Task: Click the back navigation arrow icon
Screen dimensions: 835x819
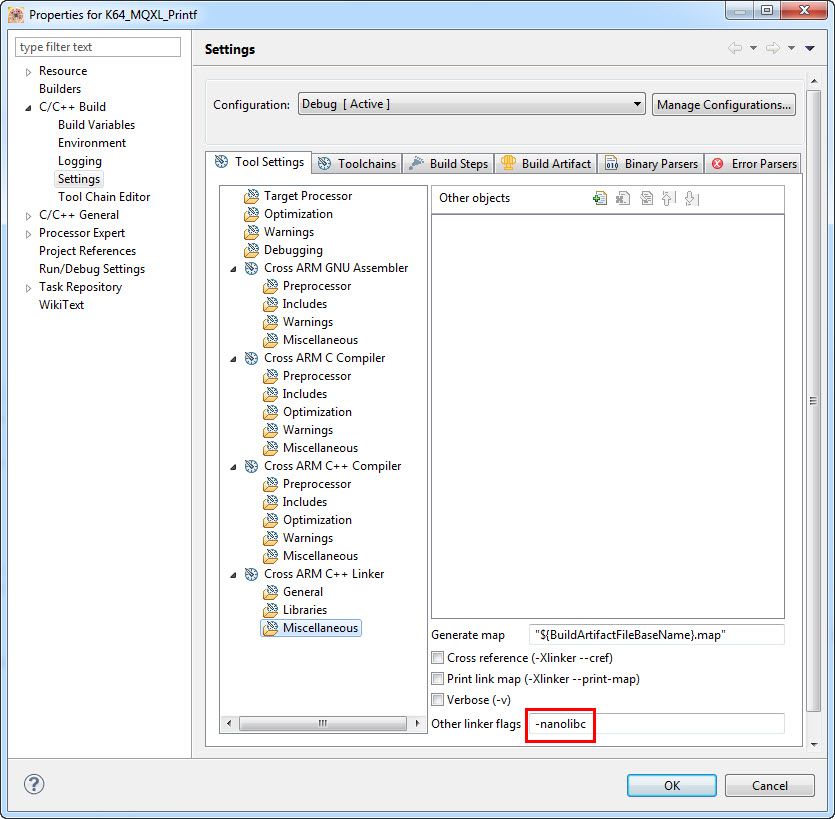Action: (x=735, y=48)
